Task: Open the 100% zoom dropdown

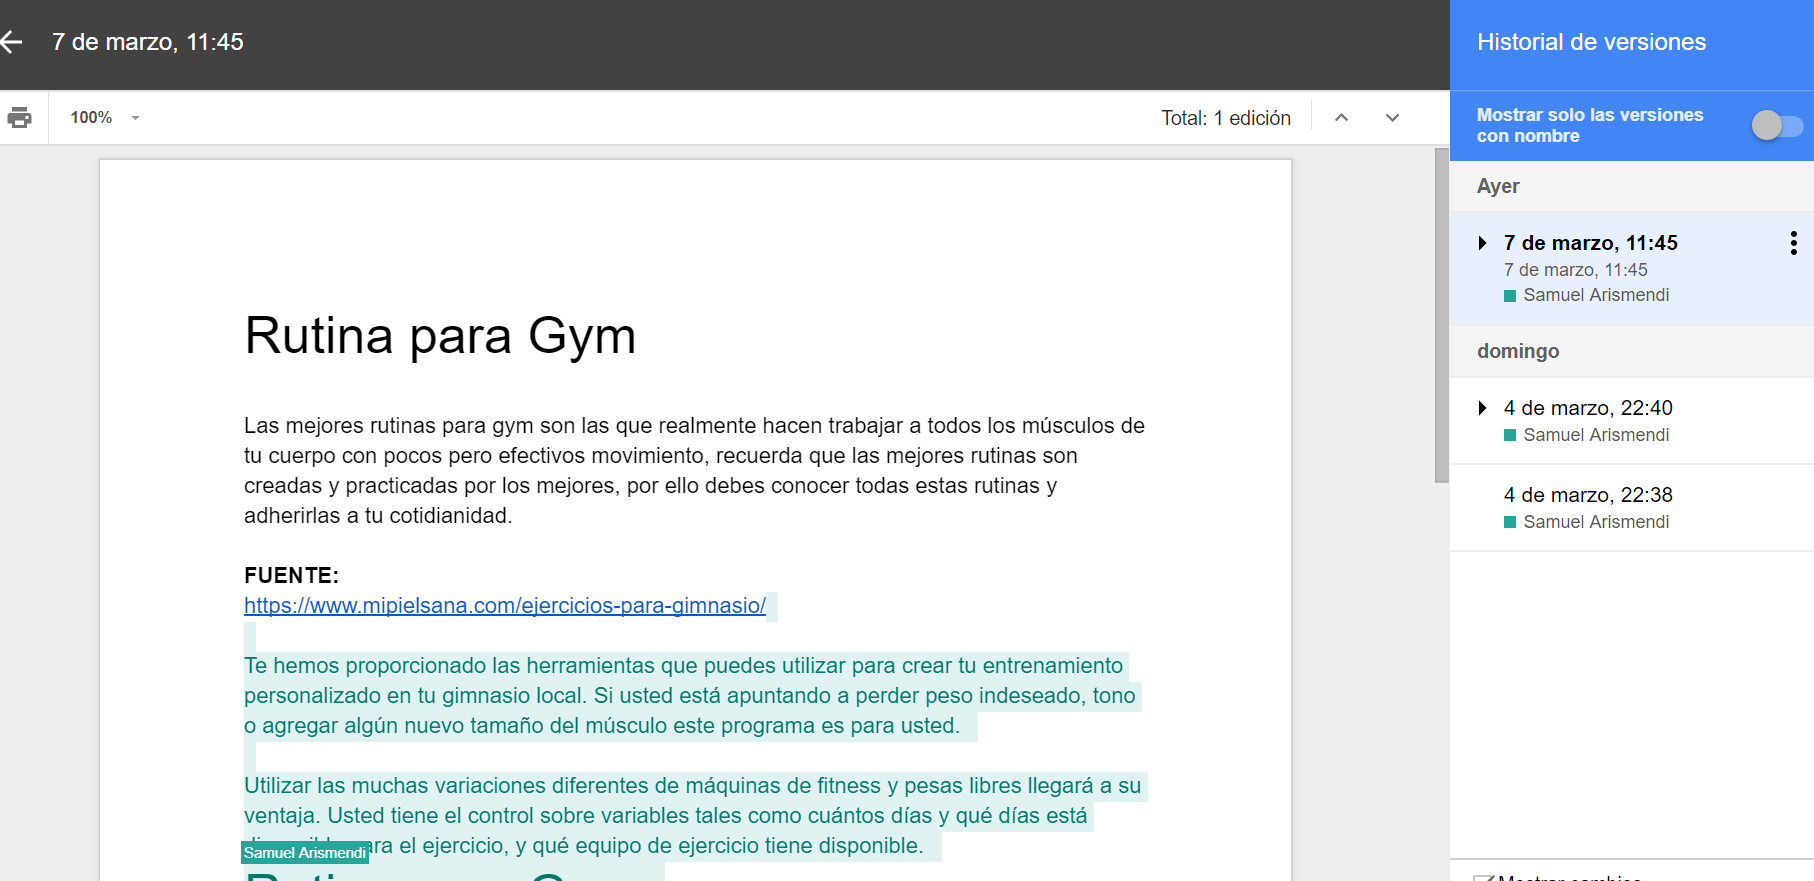Action: (105, 118)
